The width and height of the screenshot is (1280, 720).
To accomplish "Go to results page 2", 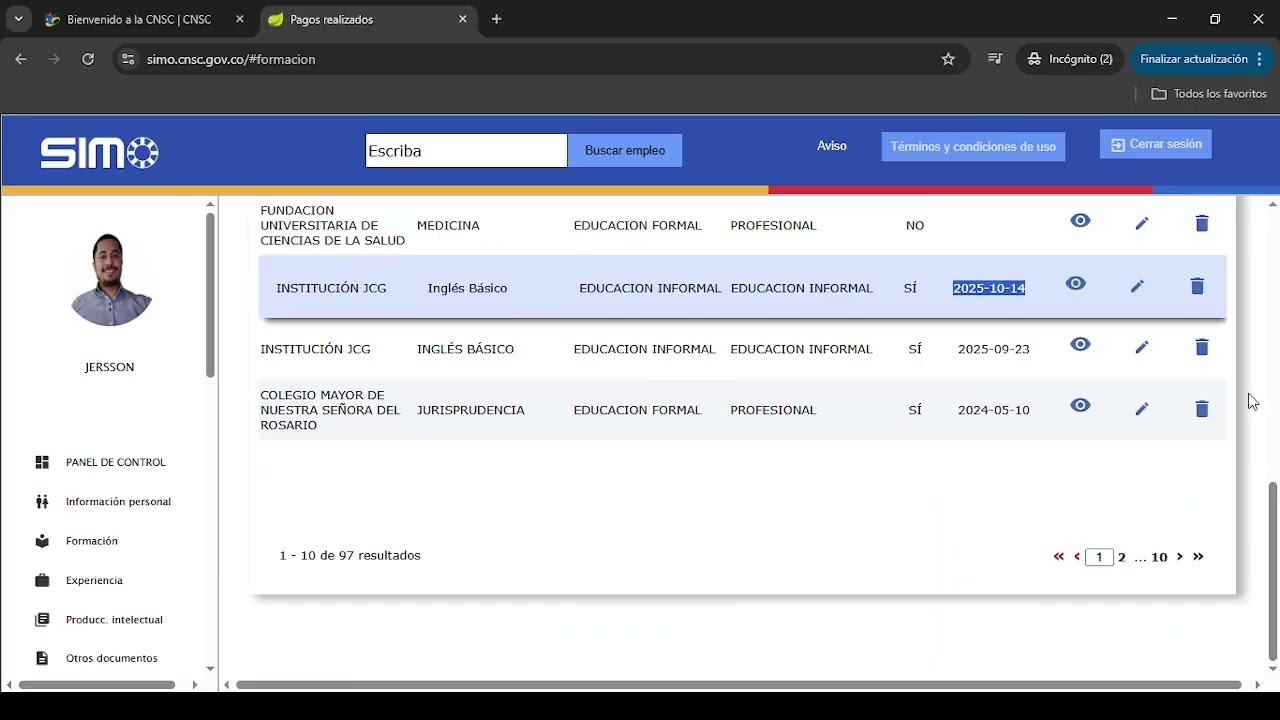I will coord(1122,557).
